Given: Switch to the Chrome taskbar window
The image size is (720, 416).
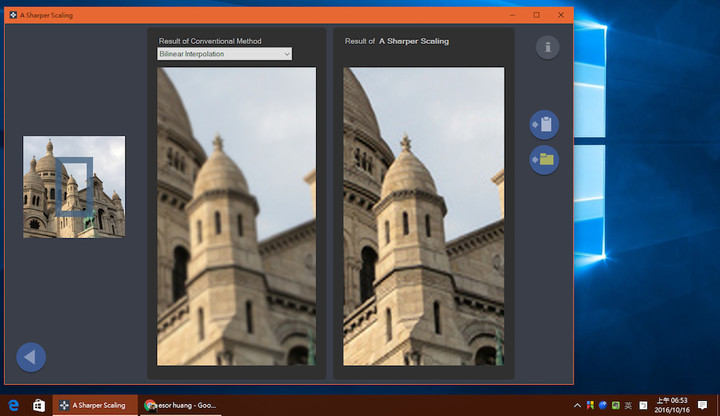Looking at the screenshot, I should 181,405.
